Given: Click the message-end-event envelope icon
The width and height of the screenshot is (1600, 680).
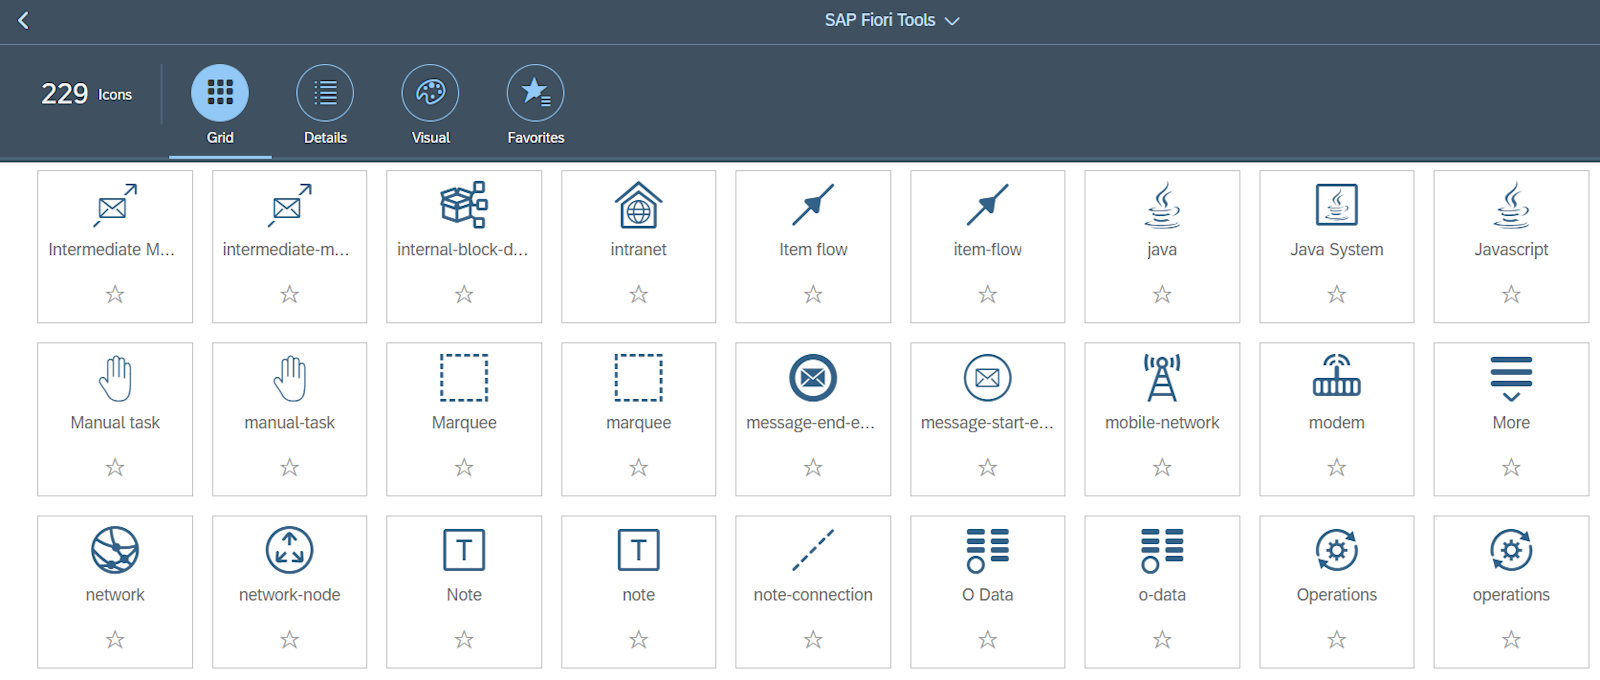Looking at the screenshot, I should coord(813,378).
